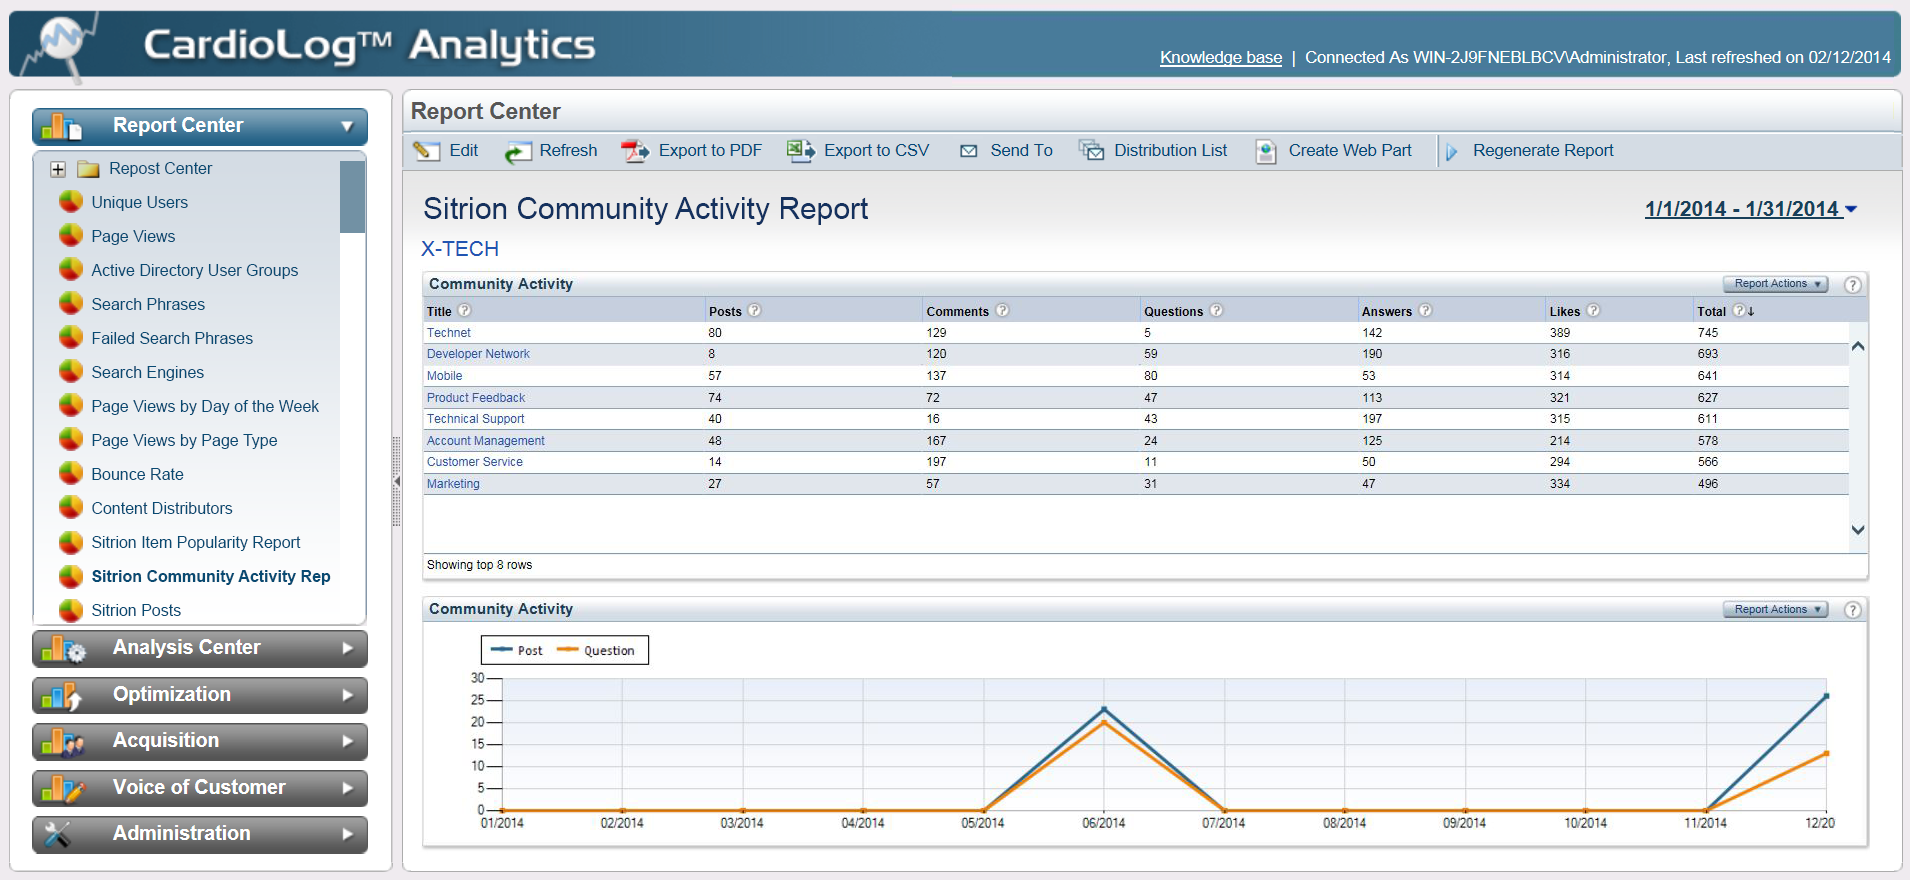
Task: Click the pie icon beside Sitrion Posts
Action: (x=71, y=610)
